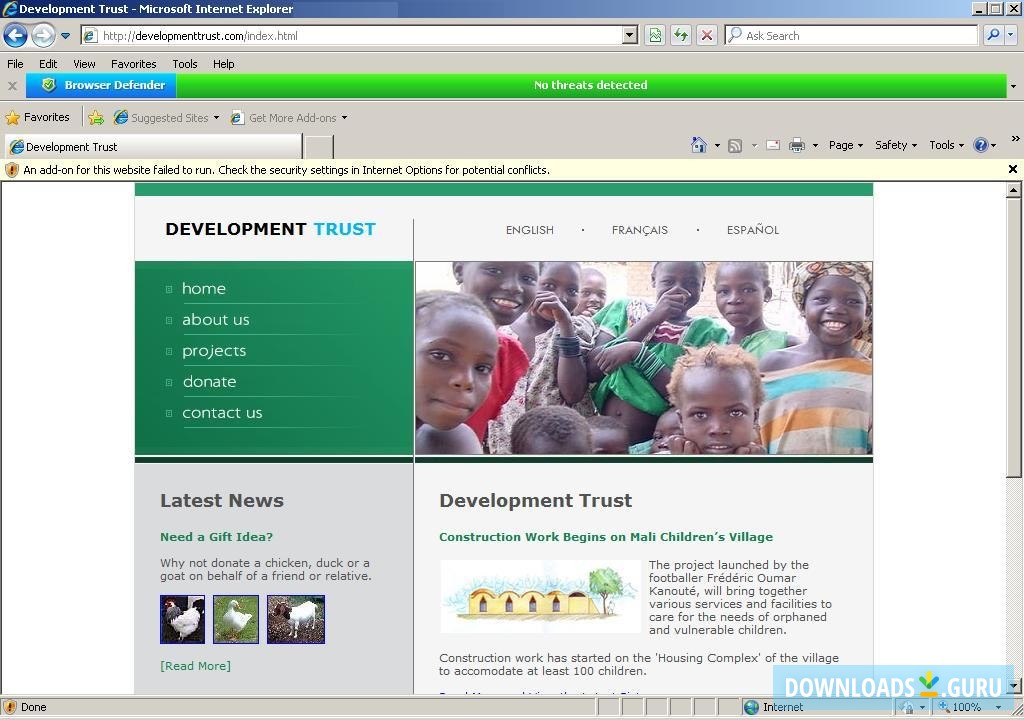The width and height of the screenshot is (1024, 720).
Task: Click the Print icon
Action: (x=797, y=145)
